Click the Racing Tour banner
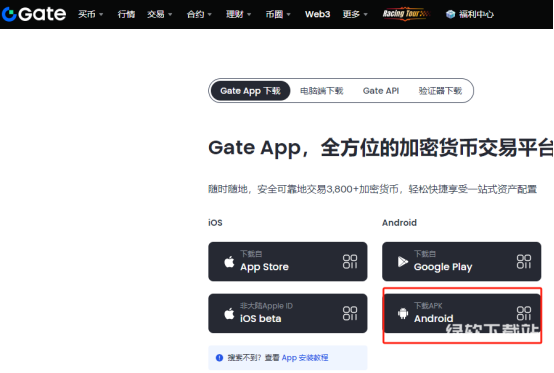The height and width of the screenshot is (373, 554). pos(406,14)
